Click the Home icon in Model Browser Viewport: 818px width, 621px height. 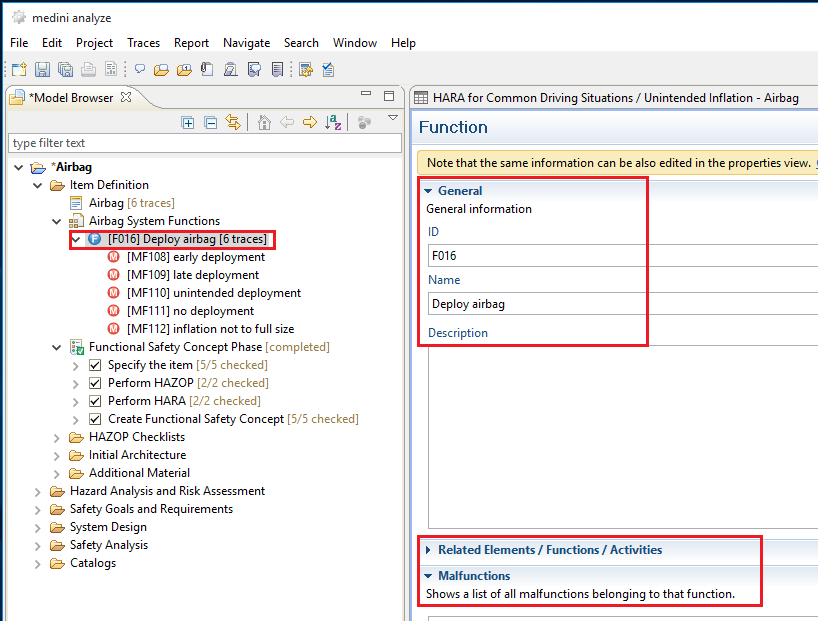click(264, 122)
